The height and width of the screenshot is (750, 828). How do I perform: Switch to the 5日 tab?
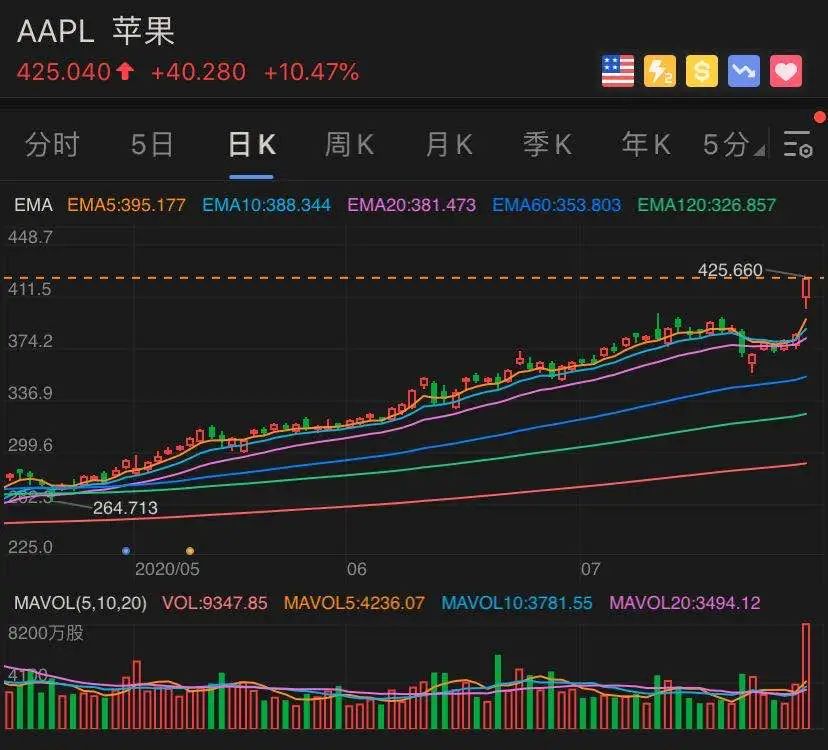click(x=152, y=144)
